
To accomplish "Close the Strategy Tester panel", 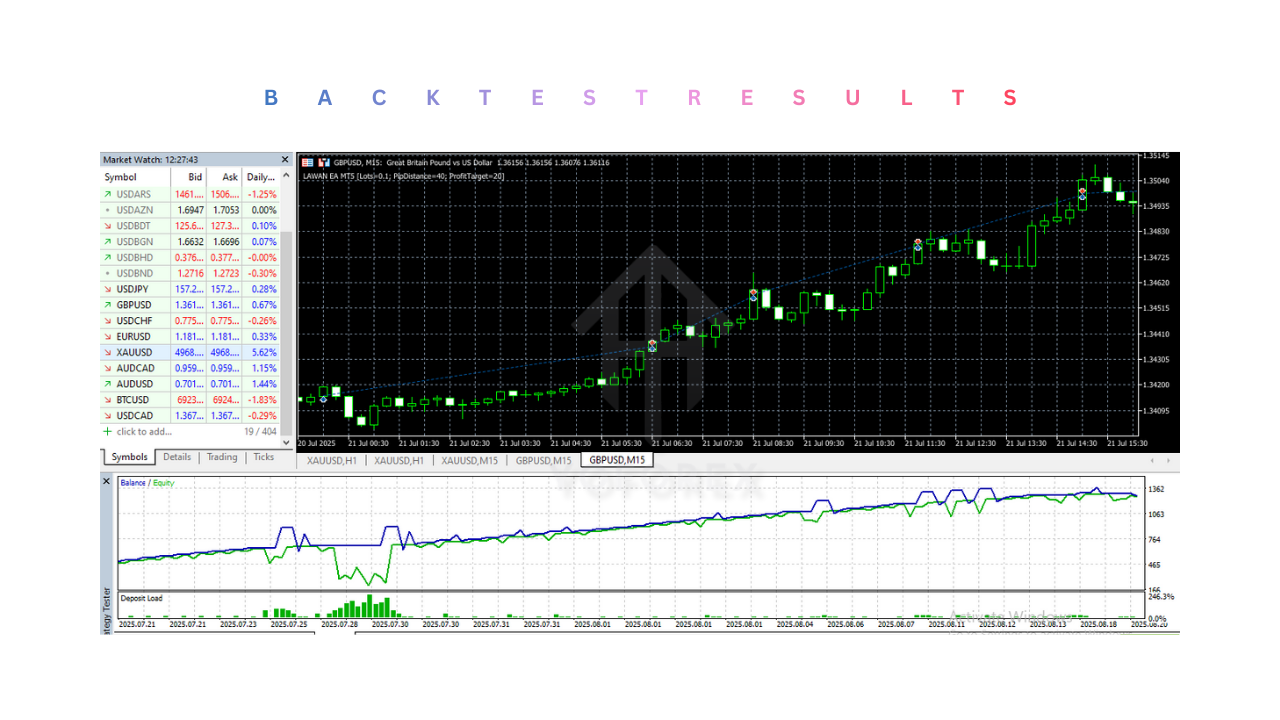I will point(107,481).
